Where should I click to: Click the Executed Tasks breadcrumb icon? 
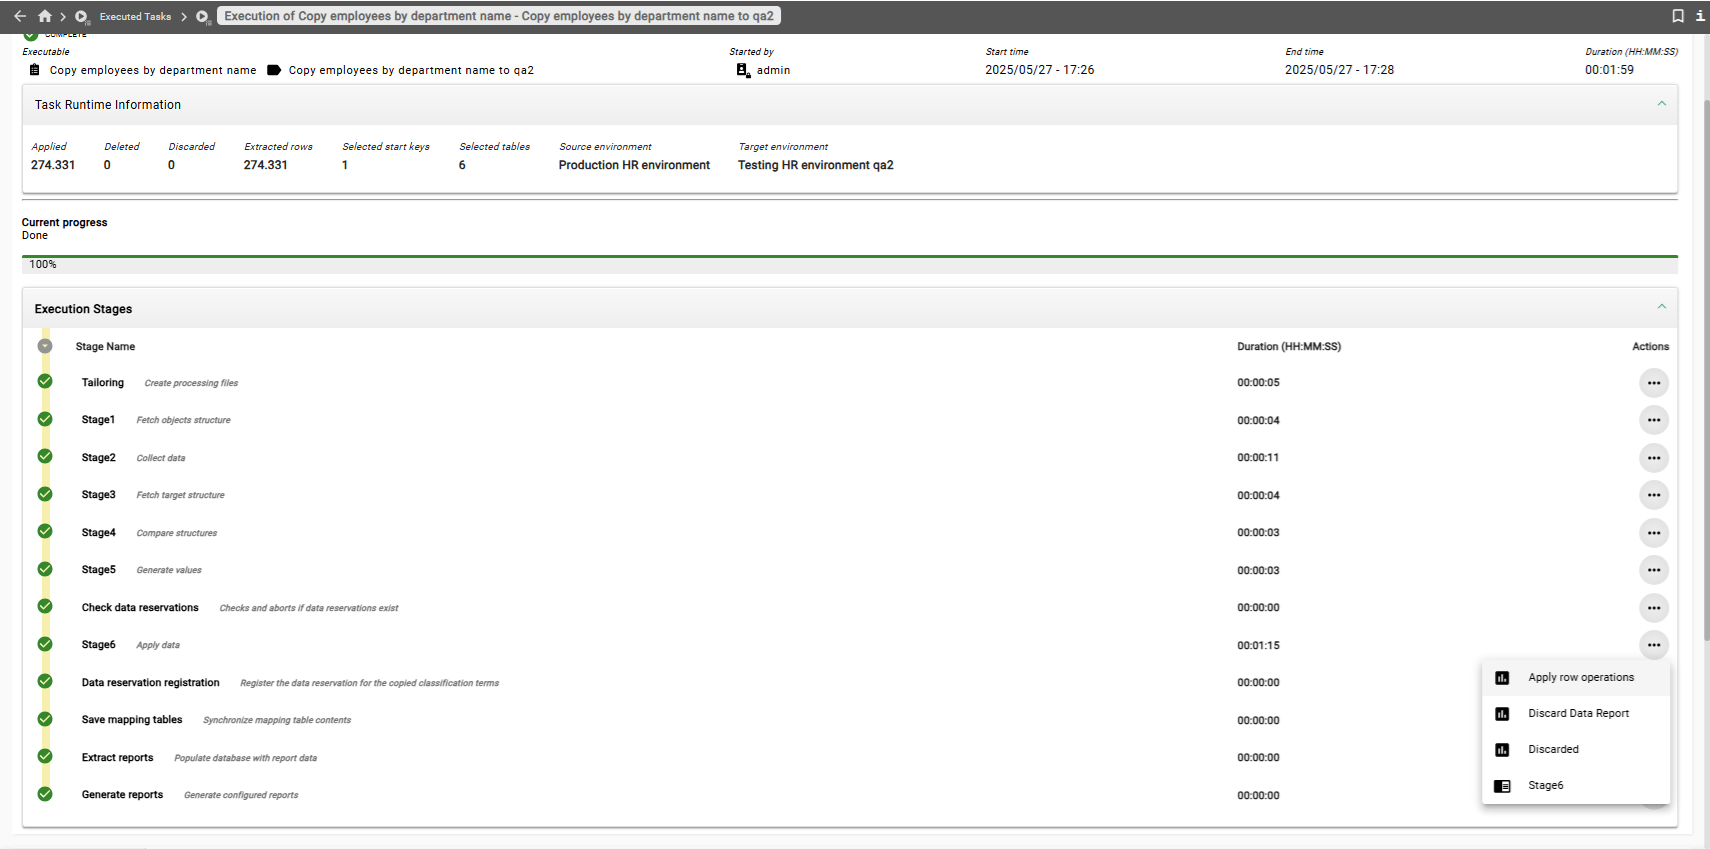coord(82,17)
